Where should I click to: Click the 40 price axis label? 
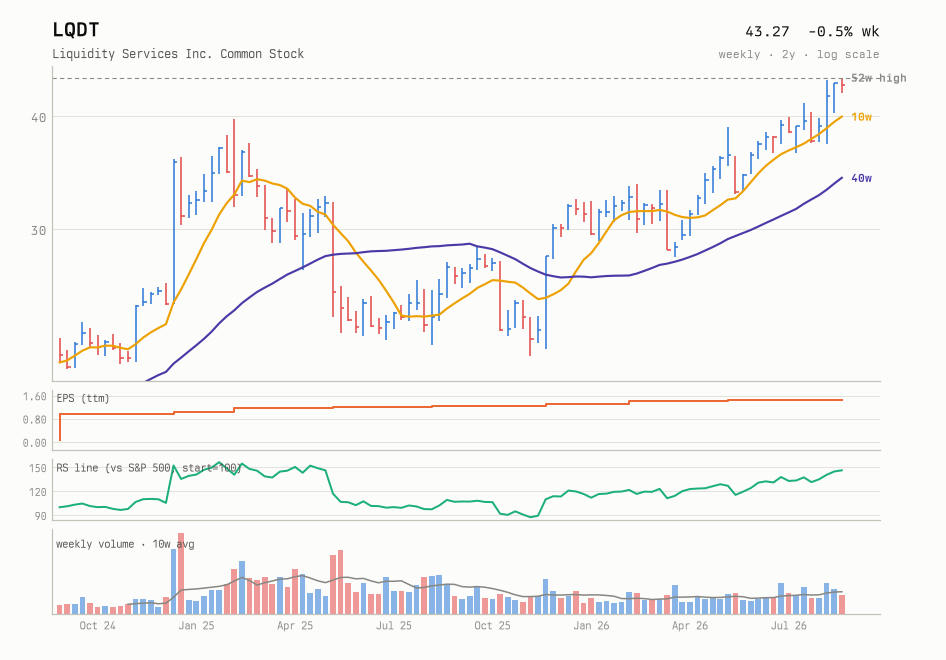tap(39, 117)
